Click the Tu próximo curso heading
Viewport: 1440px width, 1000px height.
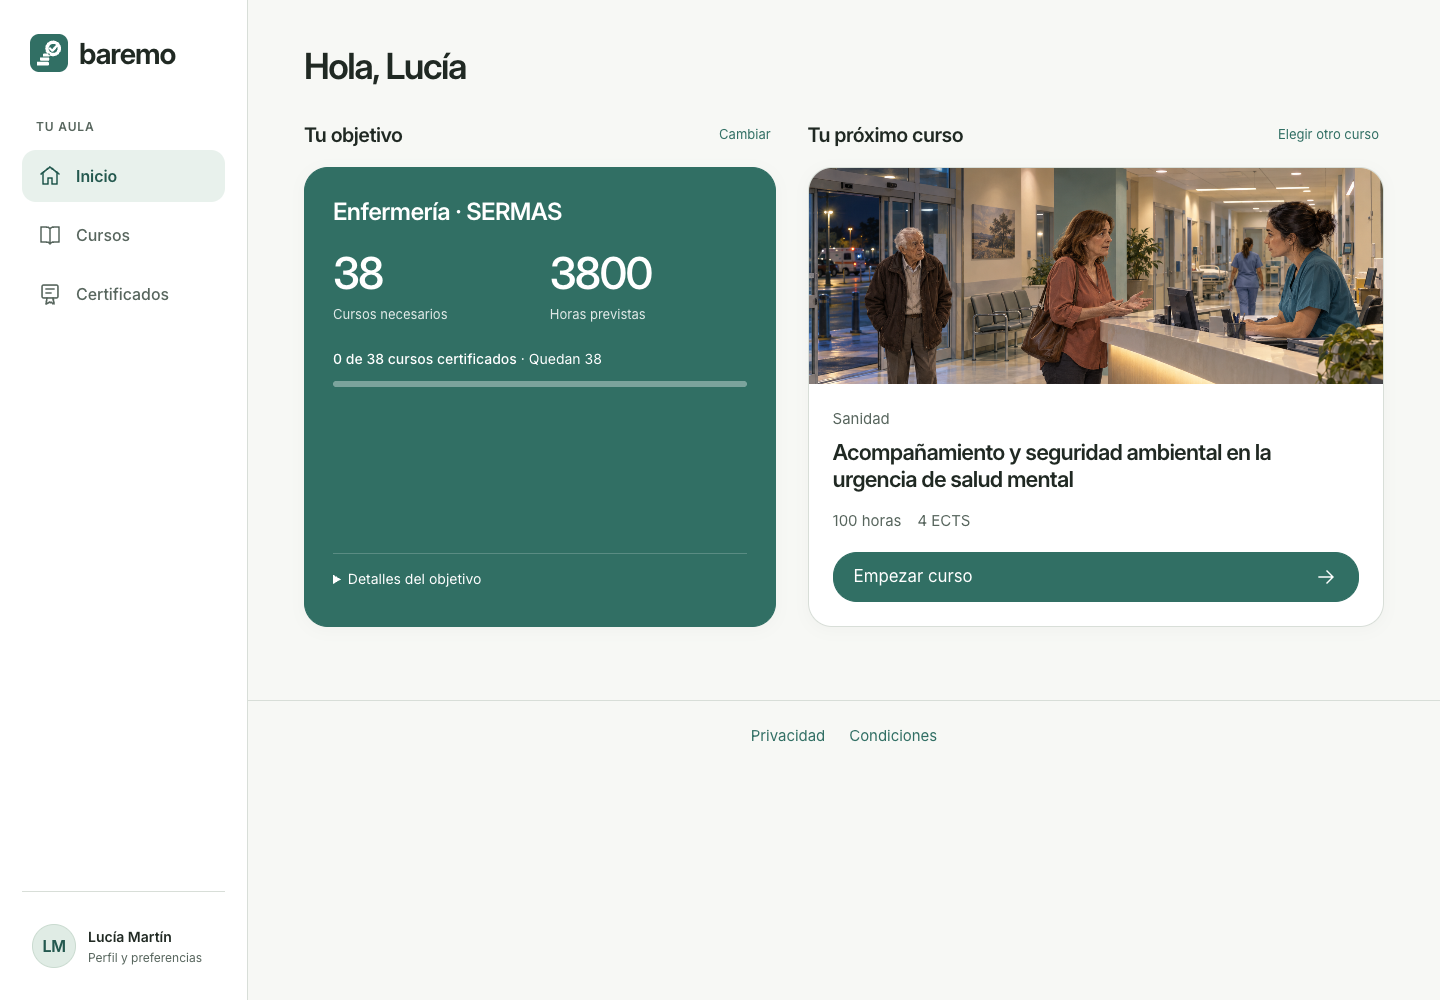pos(885,135)
